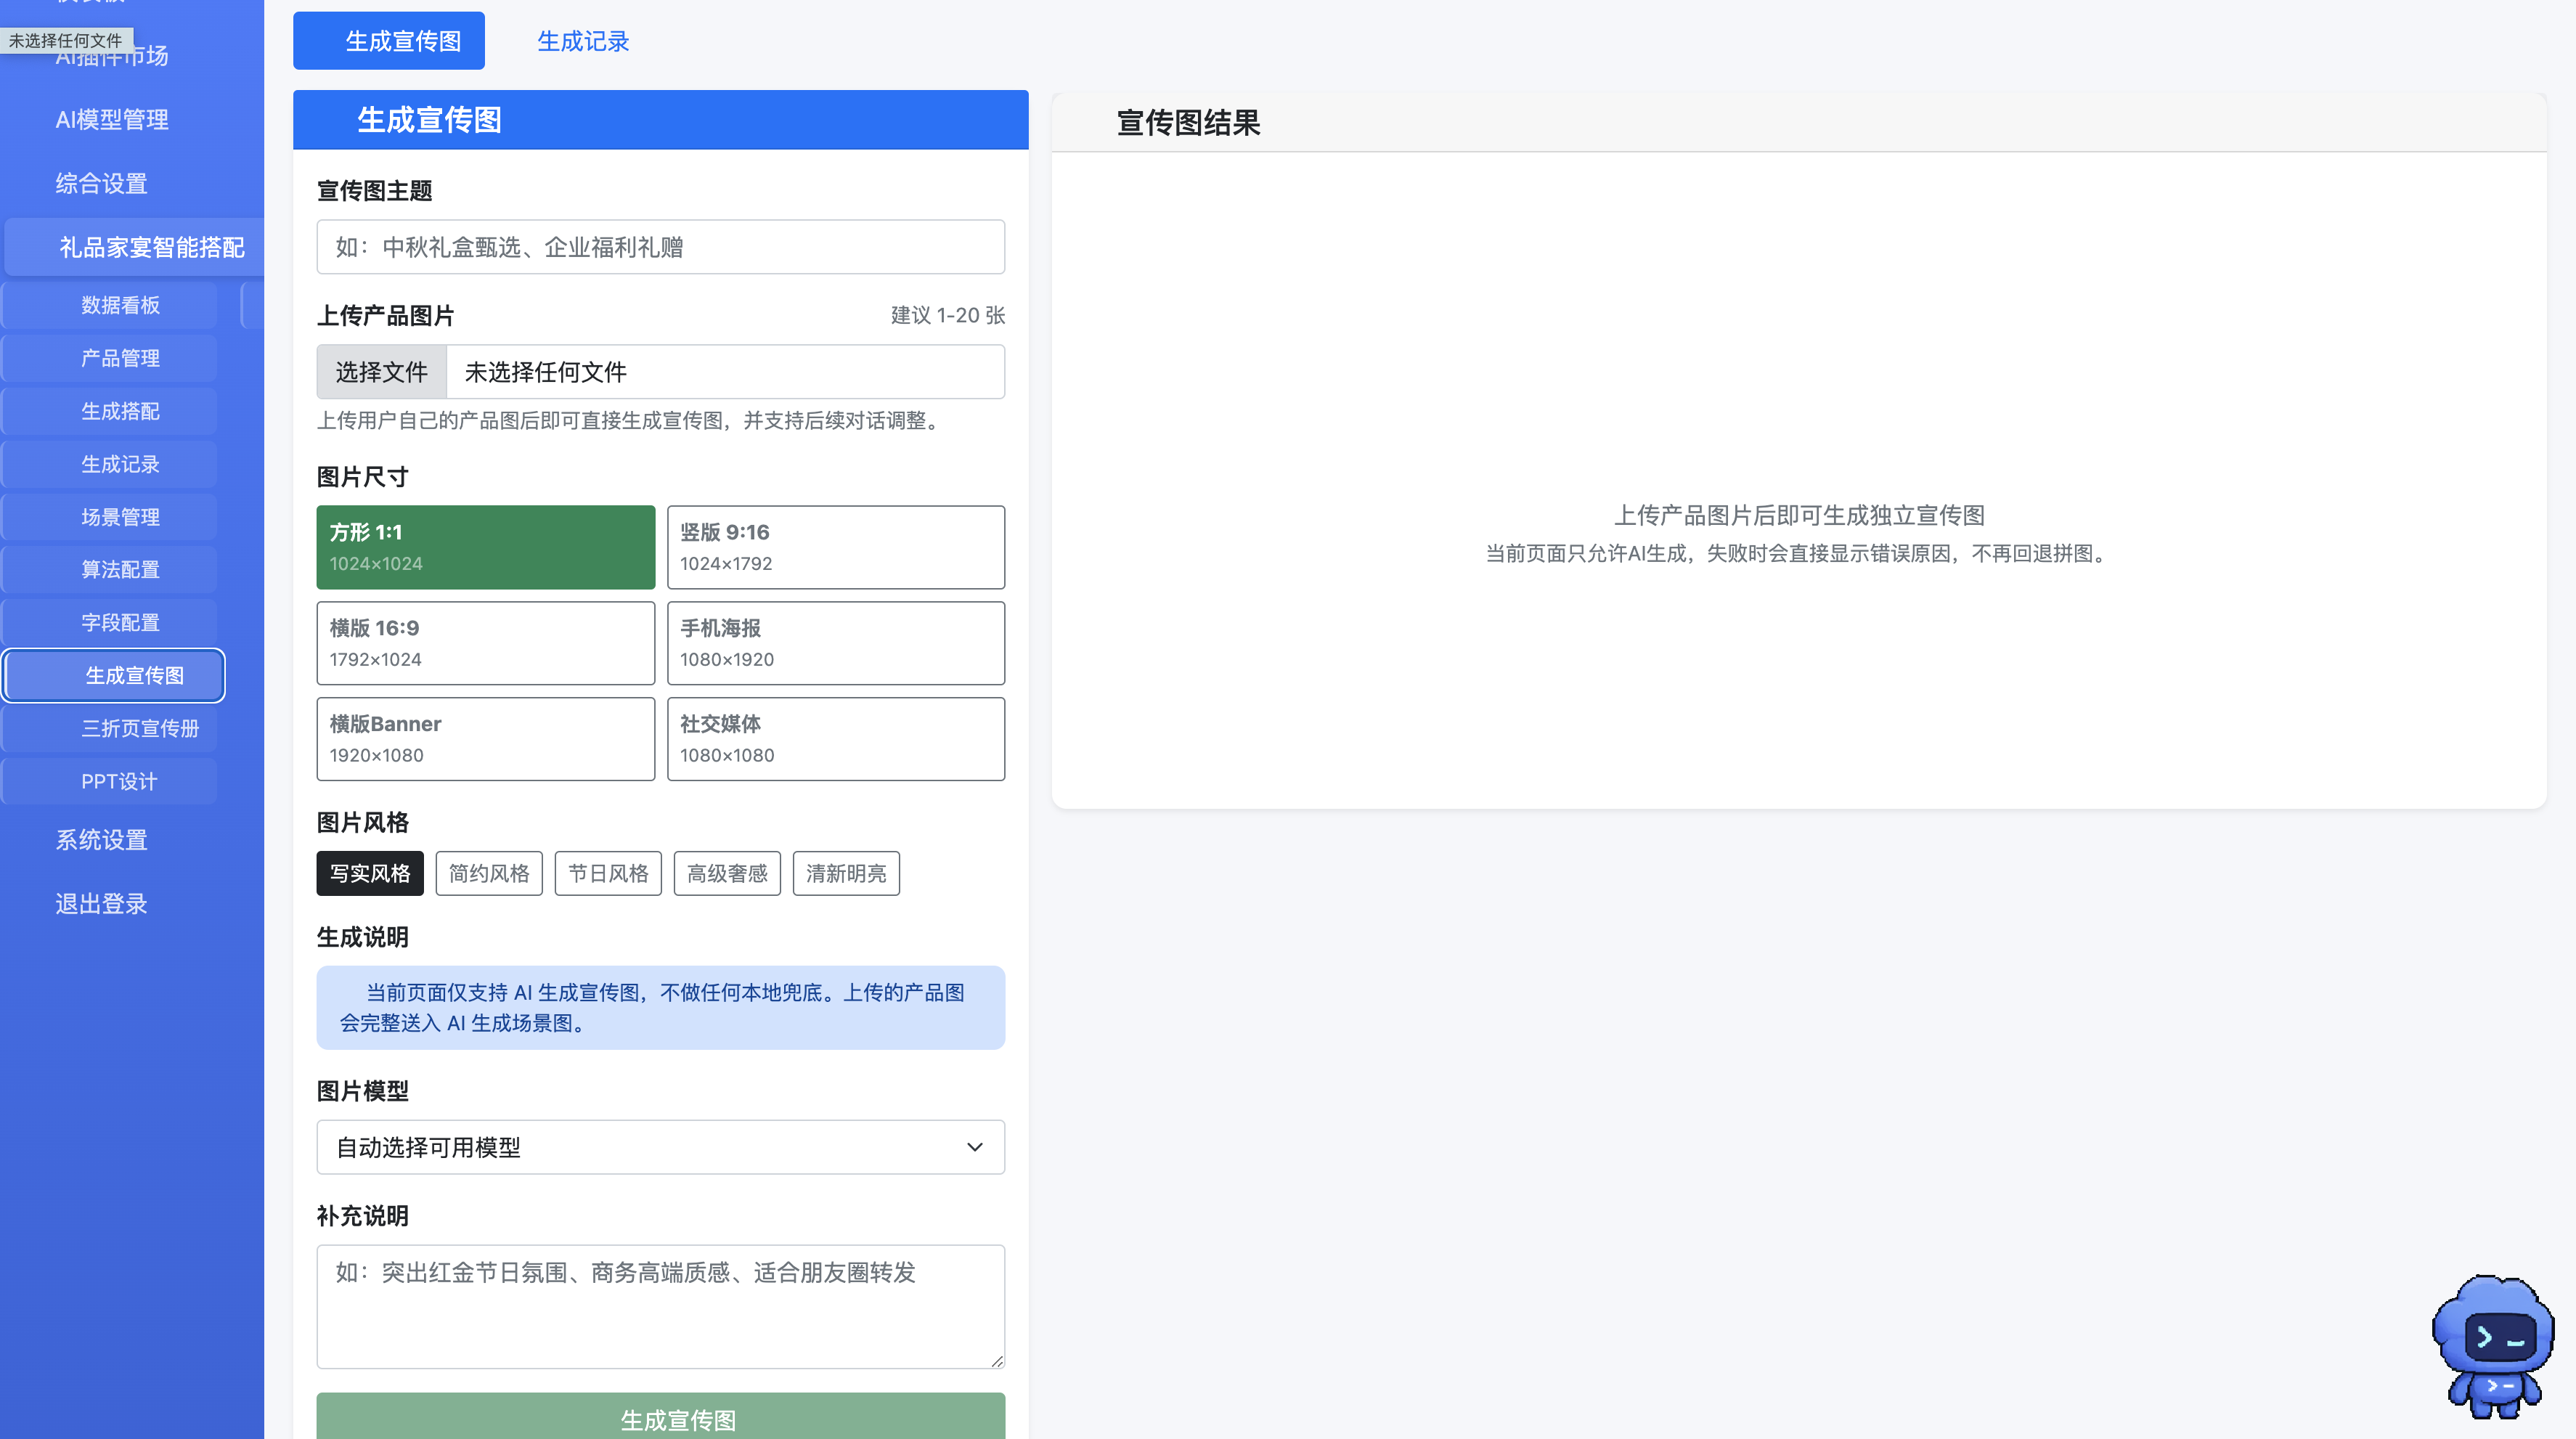
Task: Select the 节日风格 style chip
Action: [x=608, y=873]
